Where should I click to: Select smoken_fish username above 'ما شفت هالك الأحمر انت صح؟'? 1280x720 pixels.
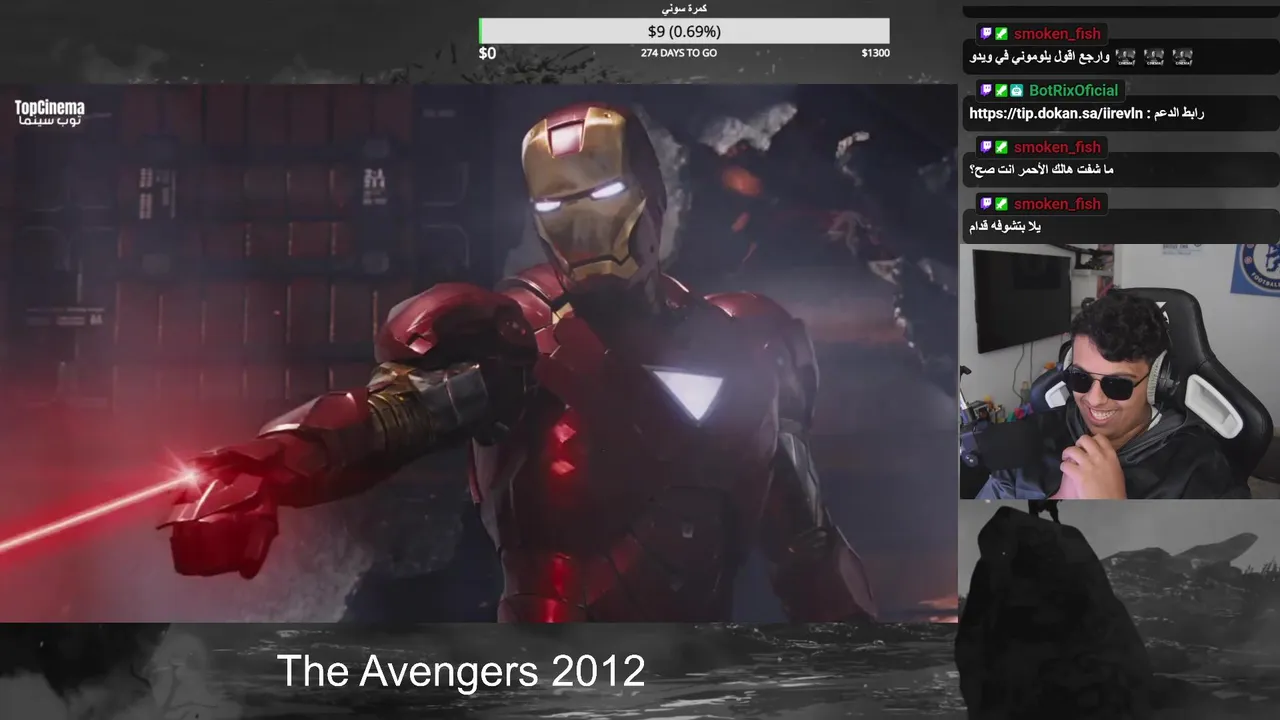[1057, 147]
